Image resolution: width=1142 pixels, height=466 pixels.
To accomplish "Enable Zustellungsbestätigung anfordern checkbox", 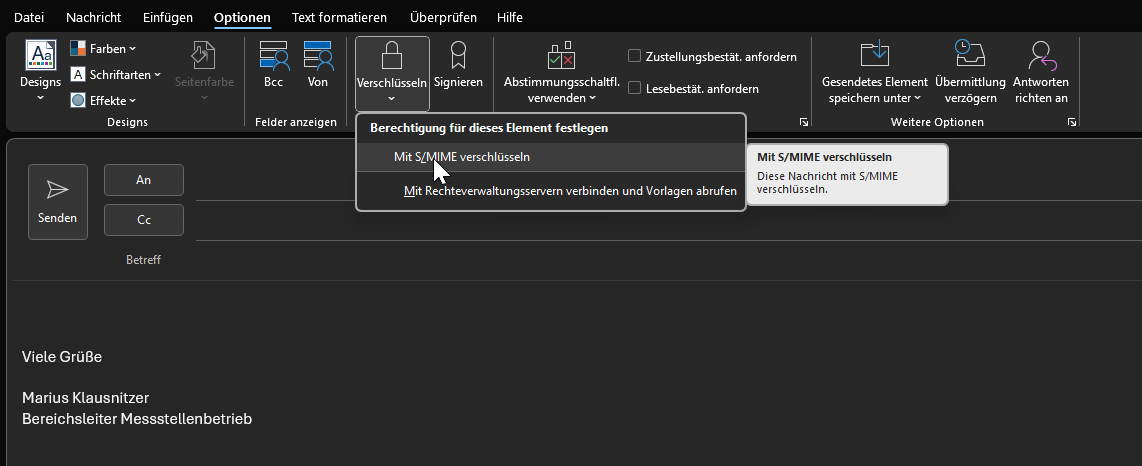I will 634,57.
